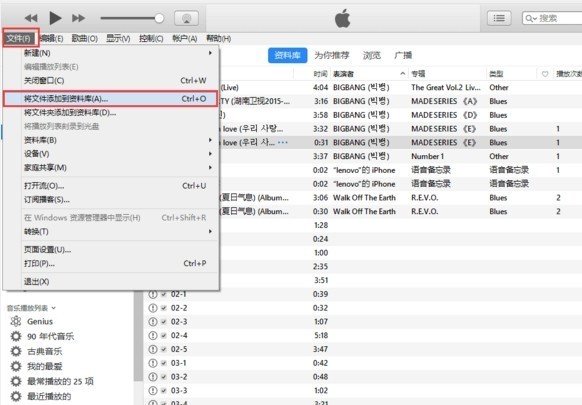Choose 退出(X) menu entry

(x=111, y=281)
